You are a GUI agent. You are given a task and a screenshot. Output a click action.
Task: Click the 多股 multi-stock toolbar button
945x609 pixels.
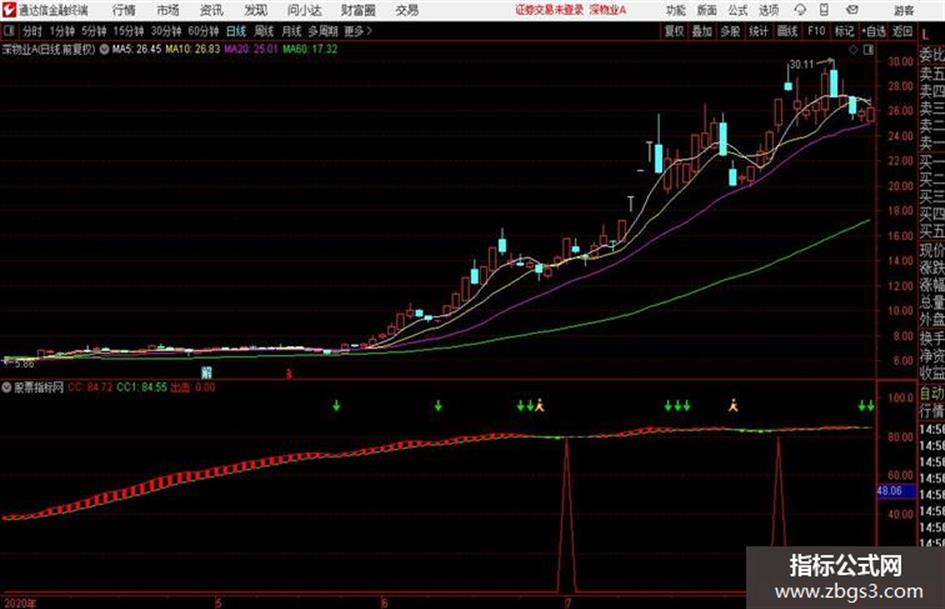point(730,31)
